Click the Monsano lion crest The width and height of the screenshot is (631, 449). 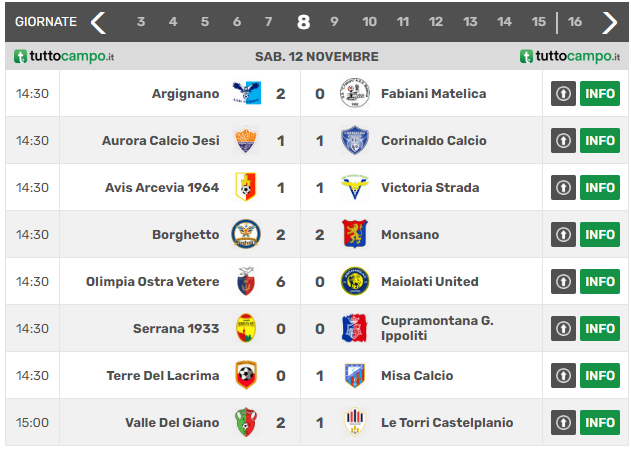click(x=355, y=234)
